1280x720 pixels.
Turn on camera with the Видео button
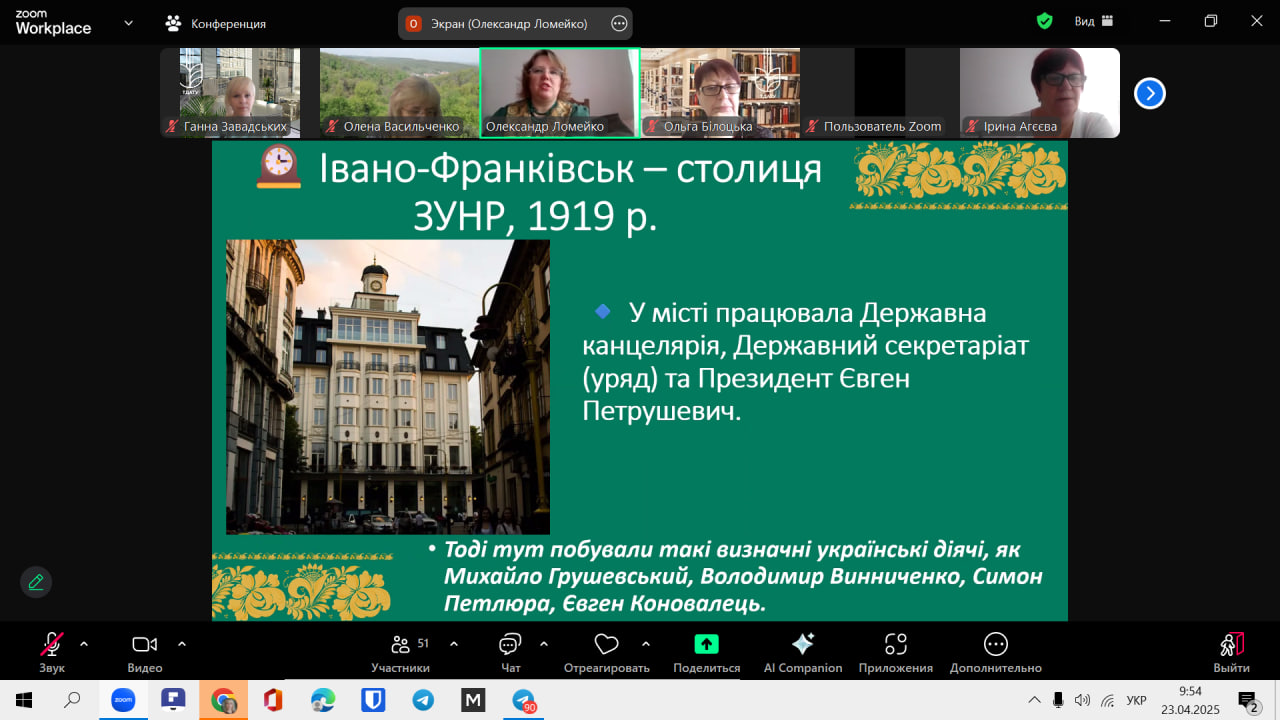point(145,652)
